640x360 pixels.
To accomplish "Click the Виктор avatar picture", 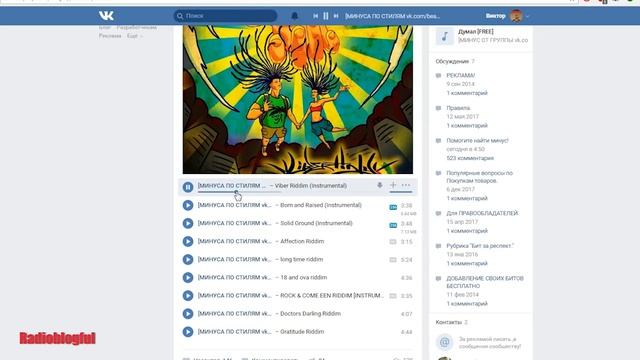I will coord(516,16).
